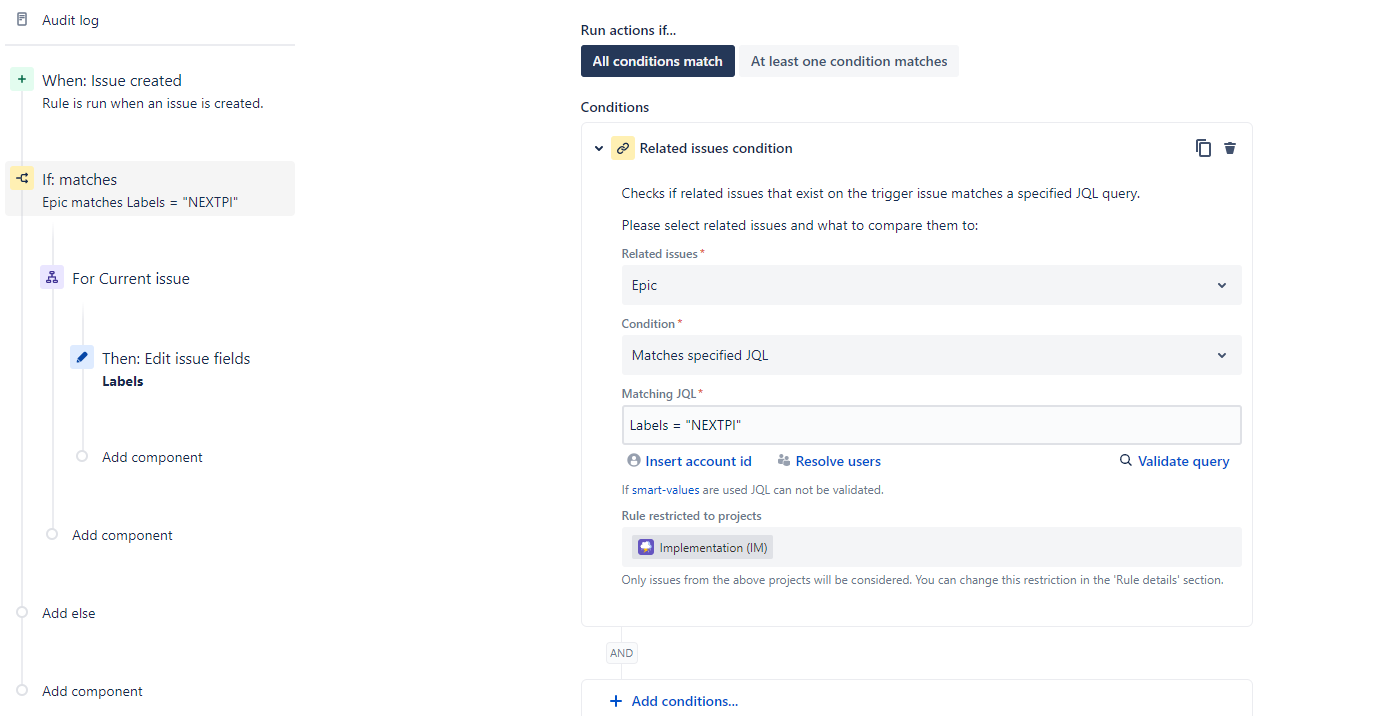Delete the Related issues condition
The width and height of the screenshot is (1376, 716).
[x=1230, y=147]
